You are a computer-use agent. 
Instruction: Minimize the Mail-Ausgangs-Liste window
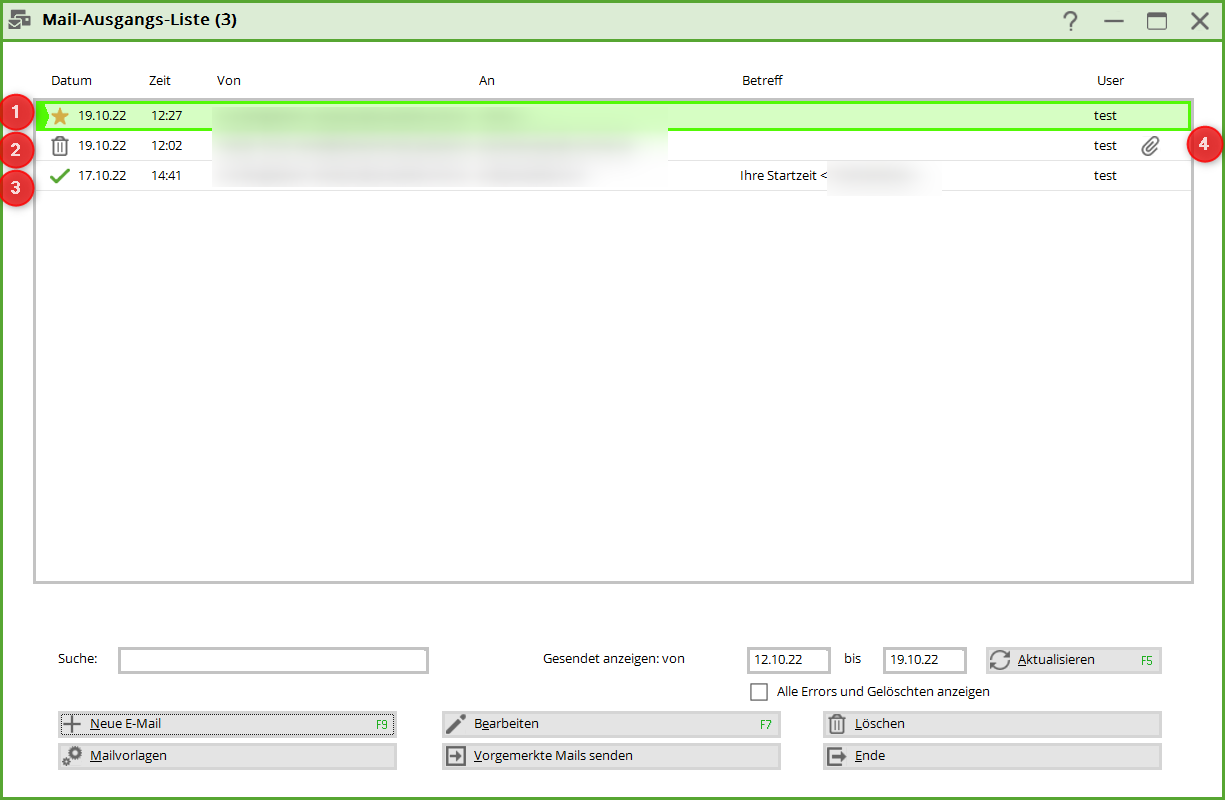[x=1114, y=21]
